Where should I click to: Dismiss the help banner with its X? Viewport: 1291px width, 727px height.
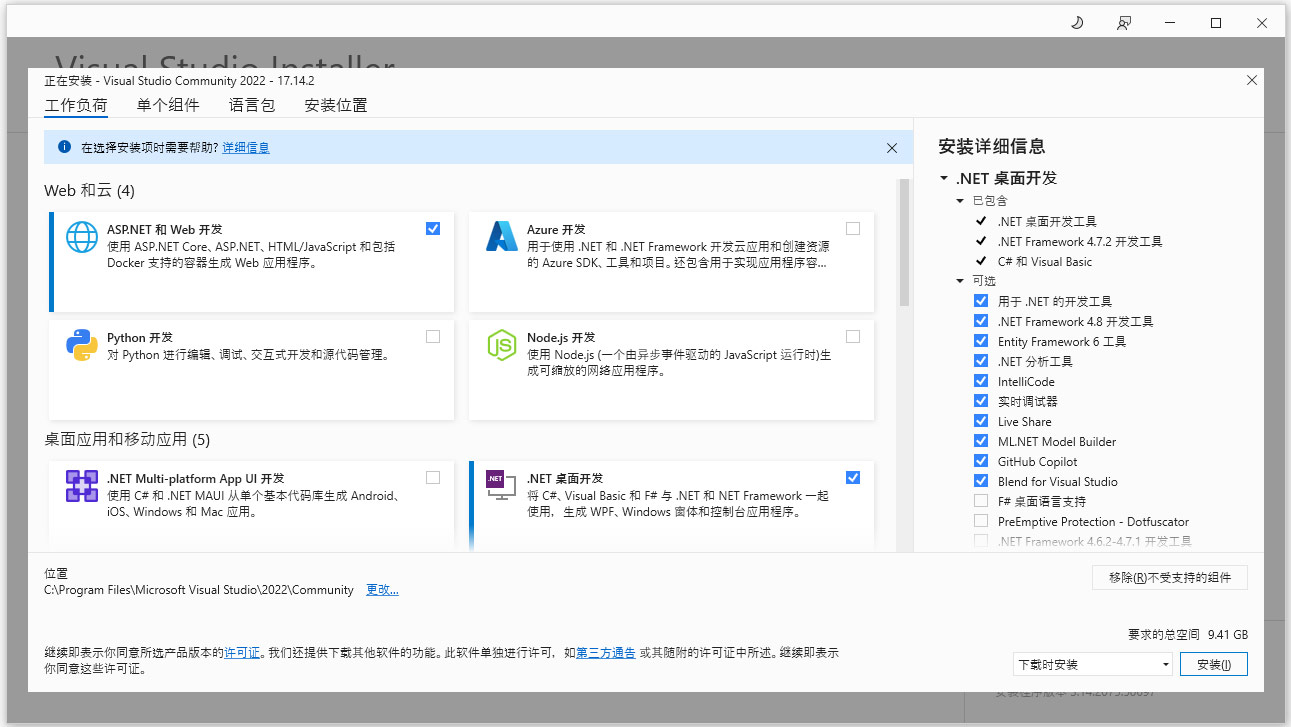[x=892, y=148]
